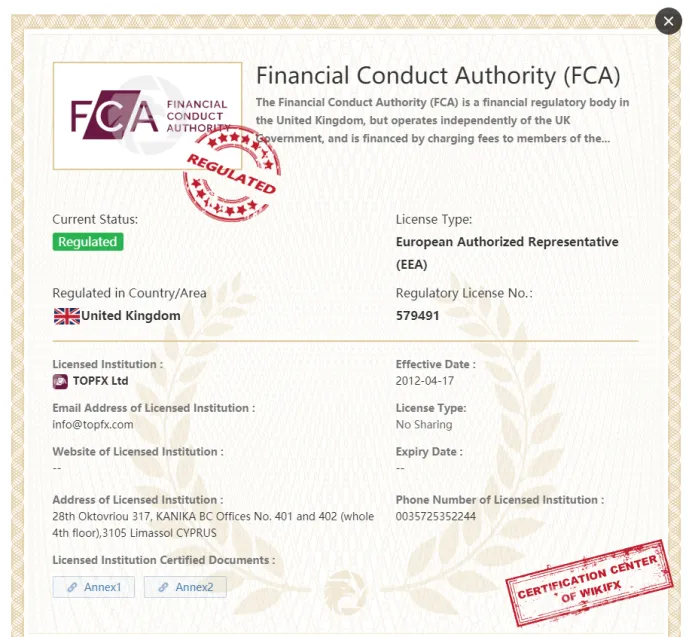Click the info@topfx.com email address
This screenshot has height=637, width=692.
[93, 425]
